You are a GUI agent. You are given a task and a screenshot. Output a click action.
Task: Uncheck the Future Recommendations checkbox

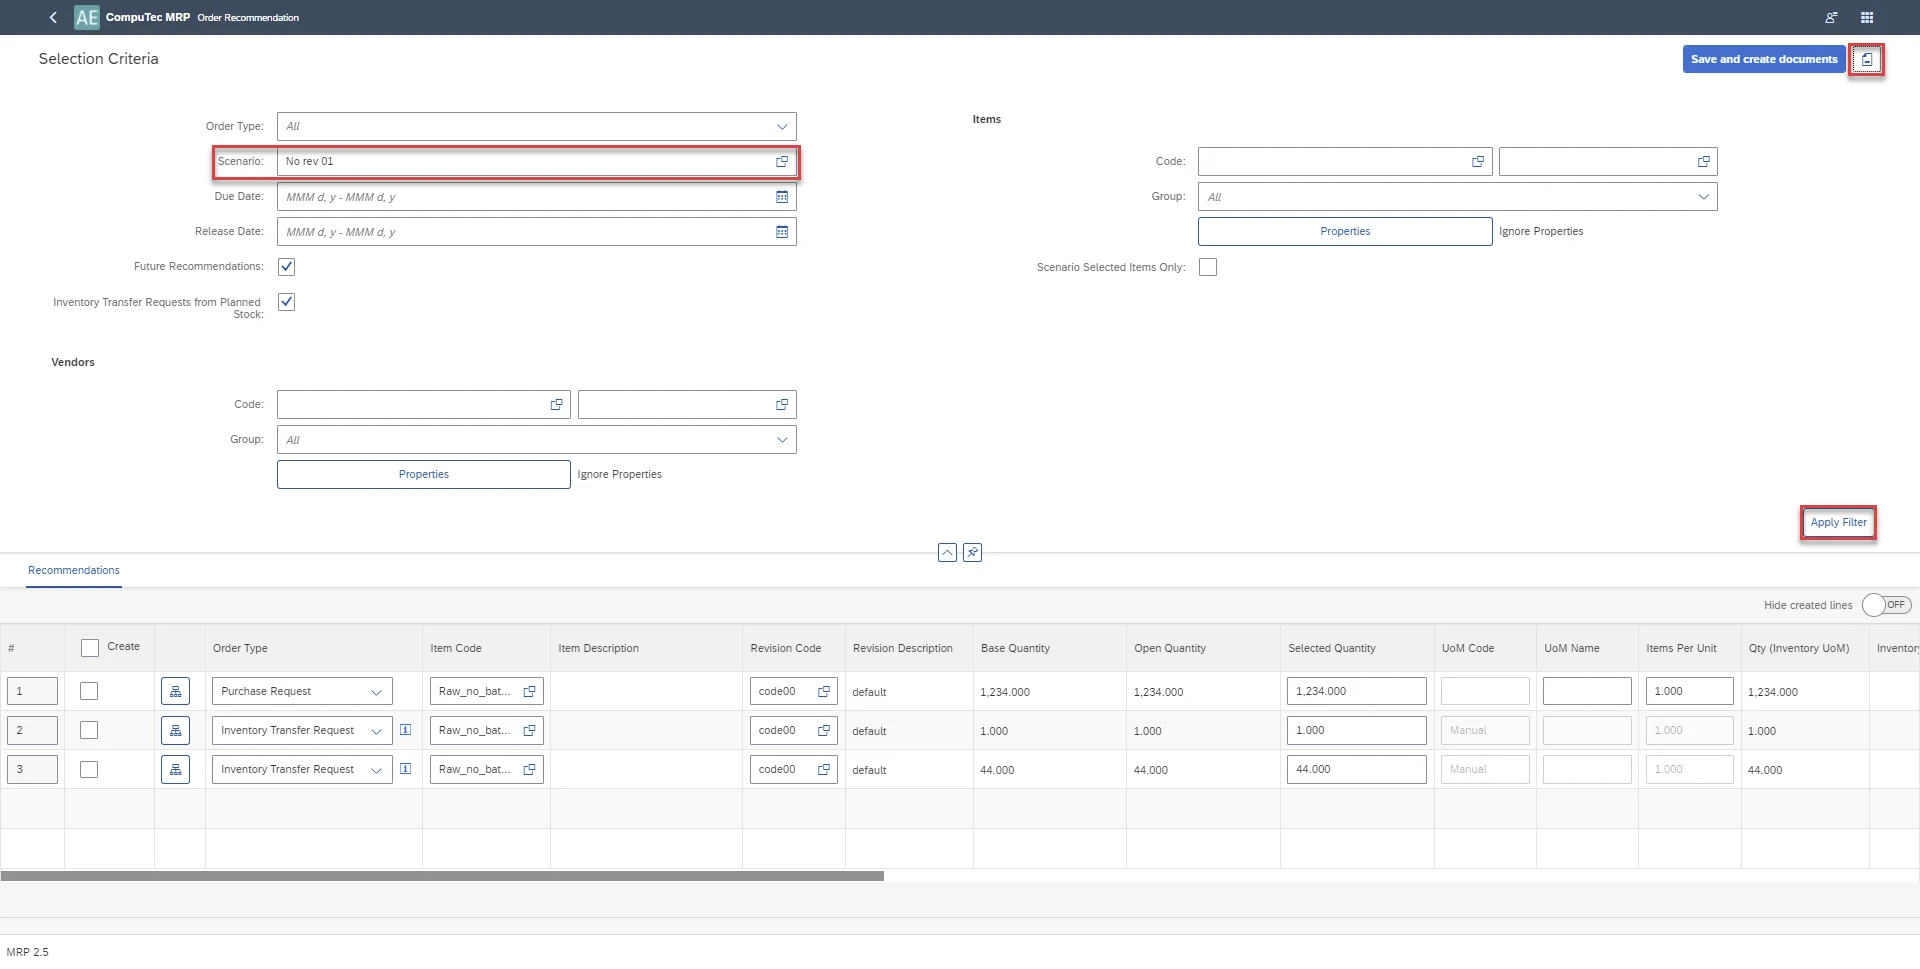[x=286, y=266]
